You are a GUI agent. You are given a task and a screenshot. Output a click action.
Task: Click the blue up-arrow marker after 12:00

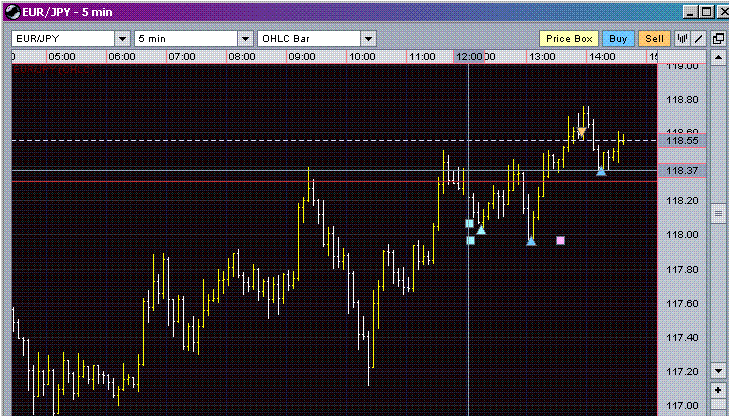coord(481,230)
